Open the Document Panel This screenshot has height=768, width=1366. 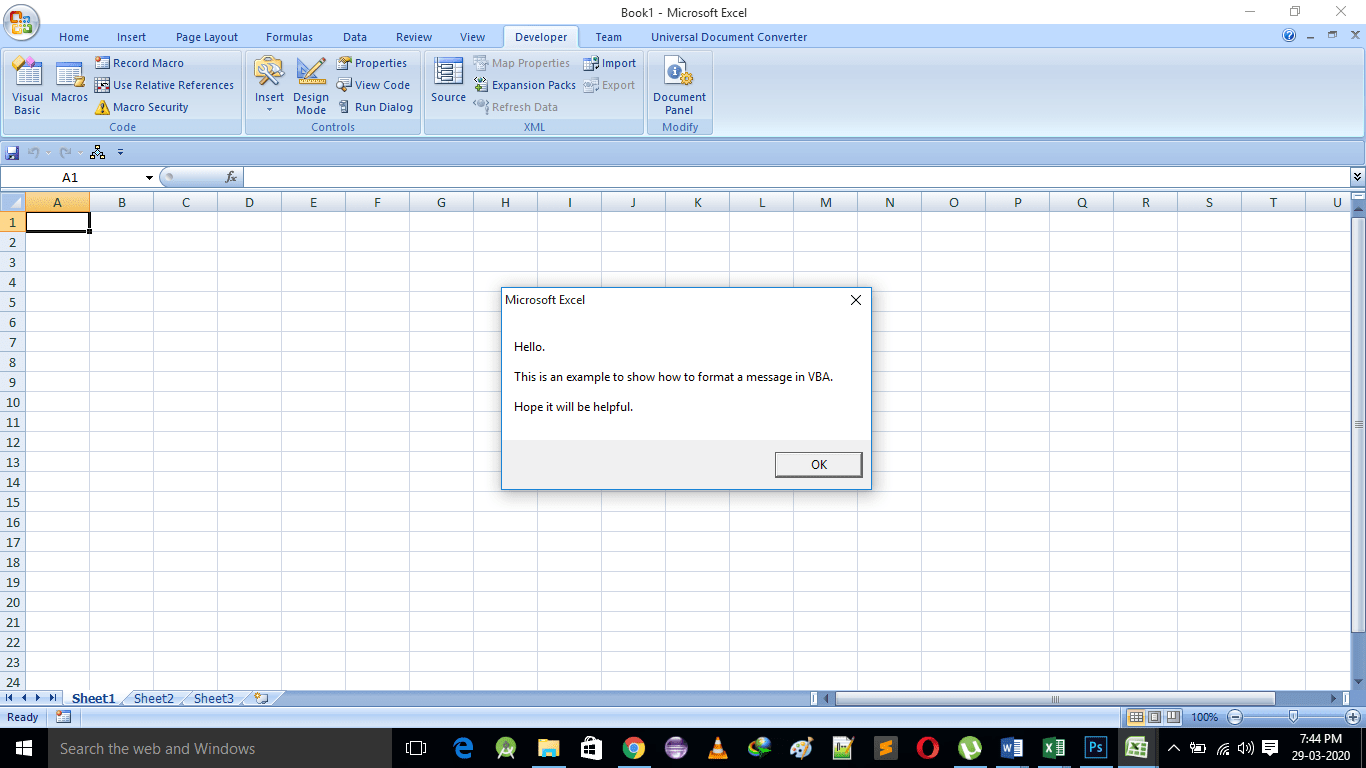(679, 86)
